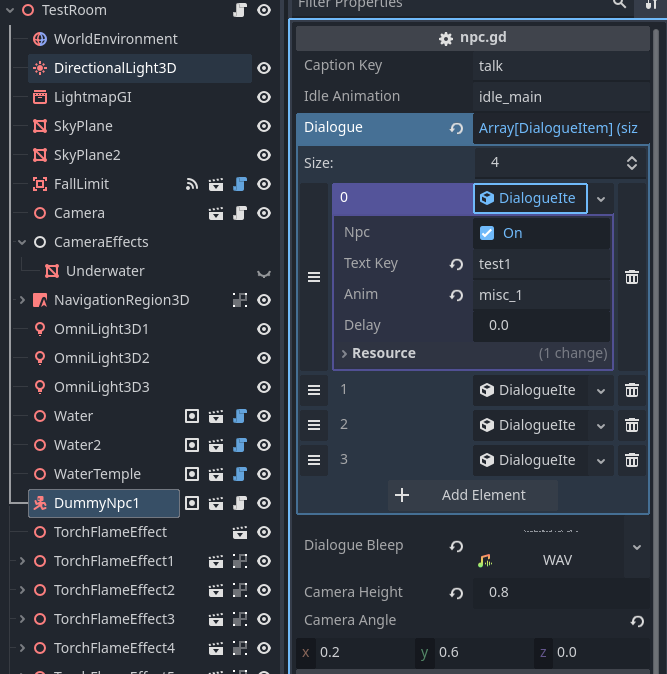This screenshot has height=674, width=667.
Task: Open the Water node script
Action: pos(240,416)
